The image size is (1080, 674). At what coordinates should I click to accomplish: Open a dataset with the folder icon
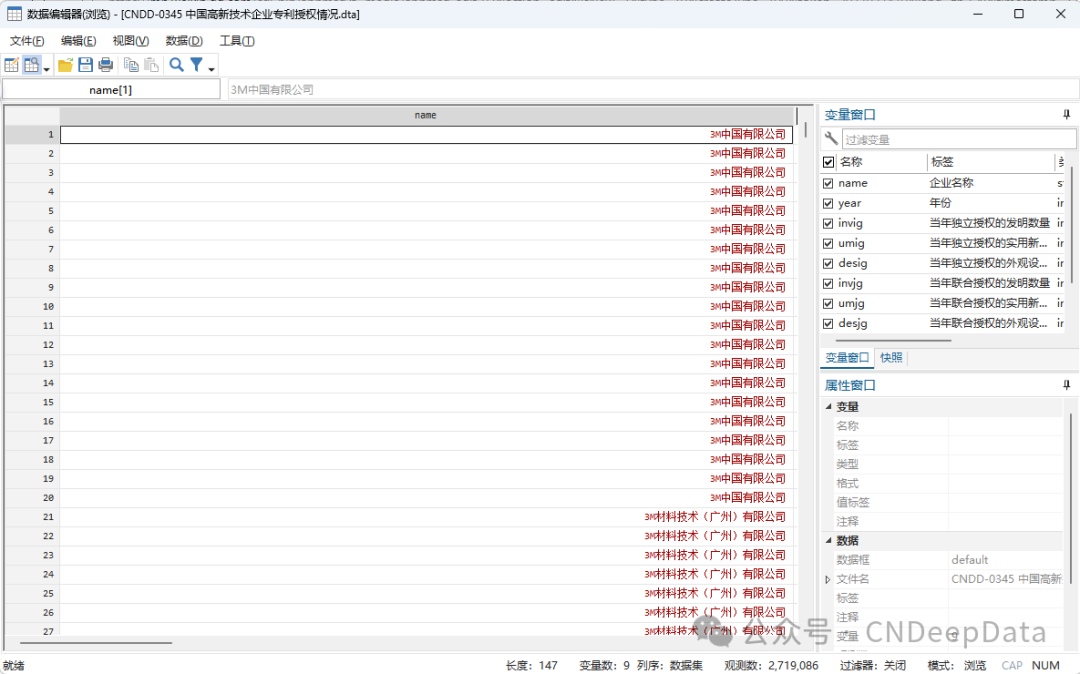65,65
